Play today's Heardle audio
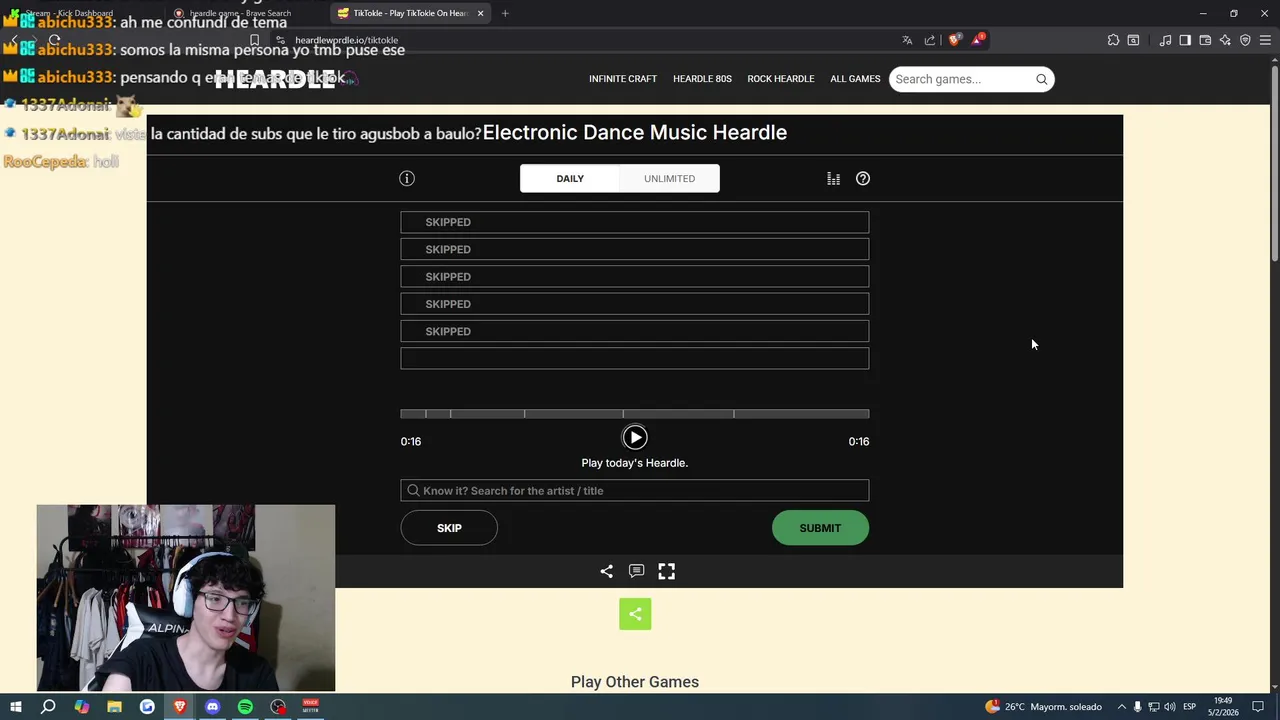1280x720 pixels. pos(635,437)
